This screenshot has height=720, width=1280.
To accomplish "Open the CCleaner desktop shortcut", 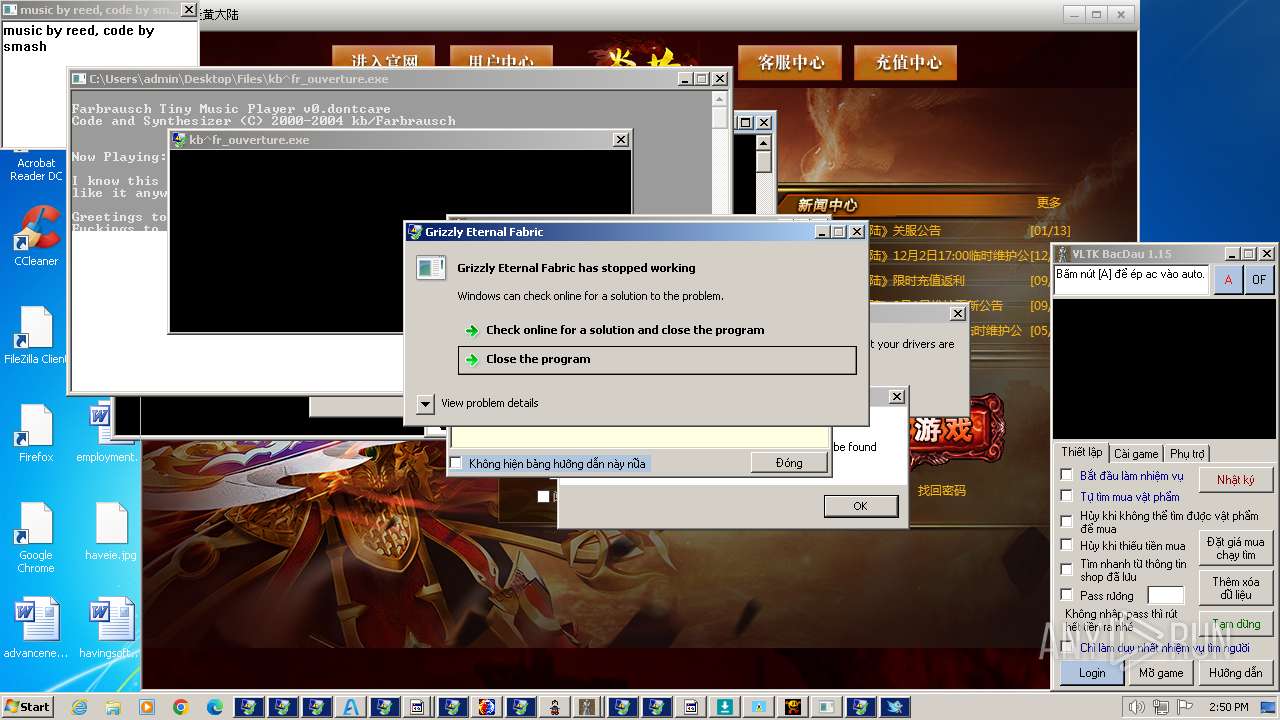I will [x=36, y=237].
